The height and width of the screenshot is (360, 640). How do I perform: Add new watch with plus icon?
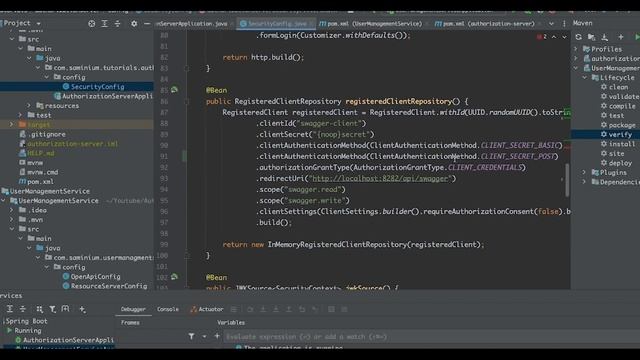pos(217,336)
